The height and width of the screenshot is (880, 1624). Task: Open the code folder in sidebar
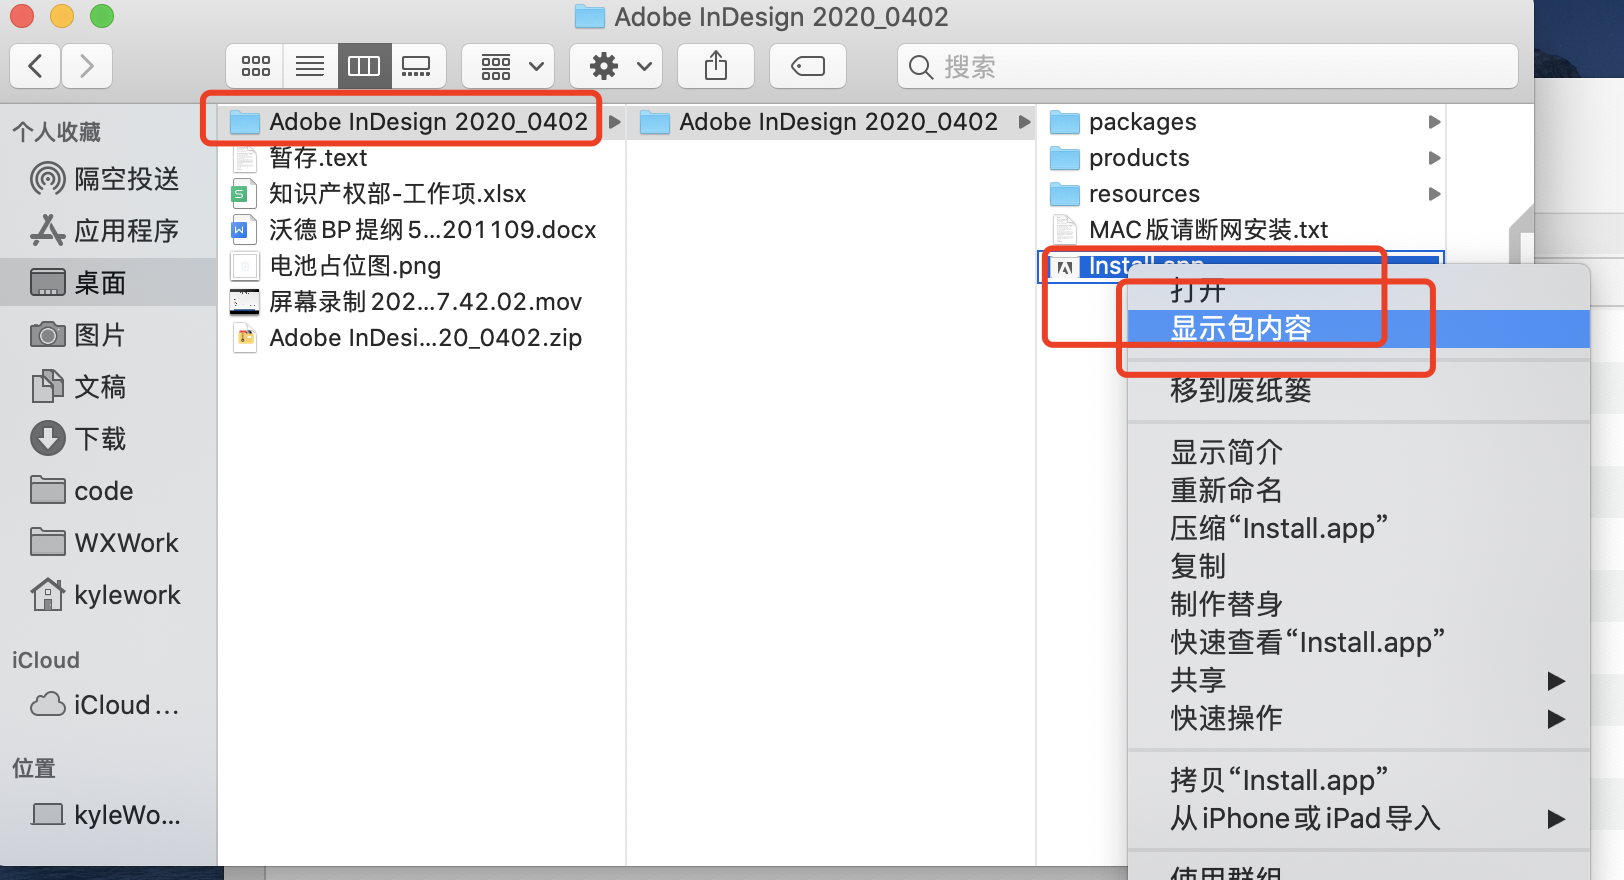click(x=108, y=491)
